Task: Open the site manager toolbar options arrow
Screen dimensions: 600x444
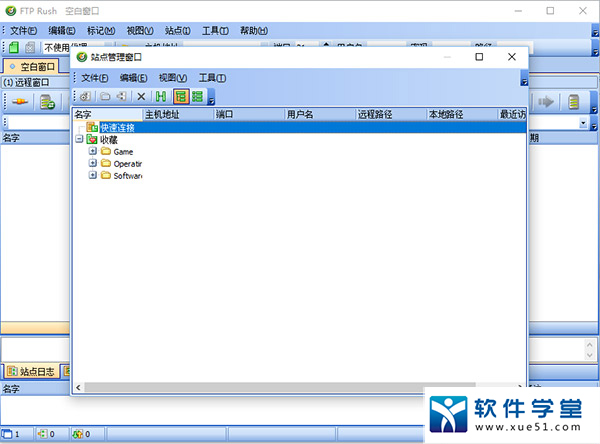Action: pyautogui.click(x=211, y=99)
